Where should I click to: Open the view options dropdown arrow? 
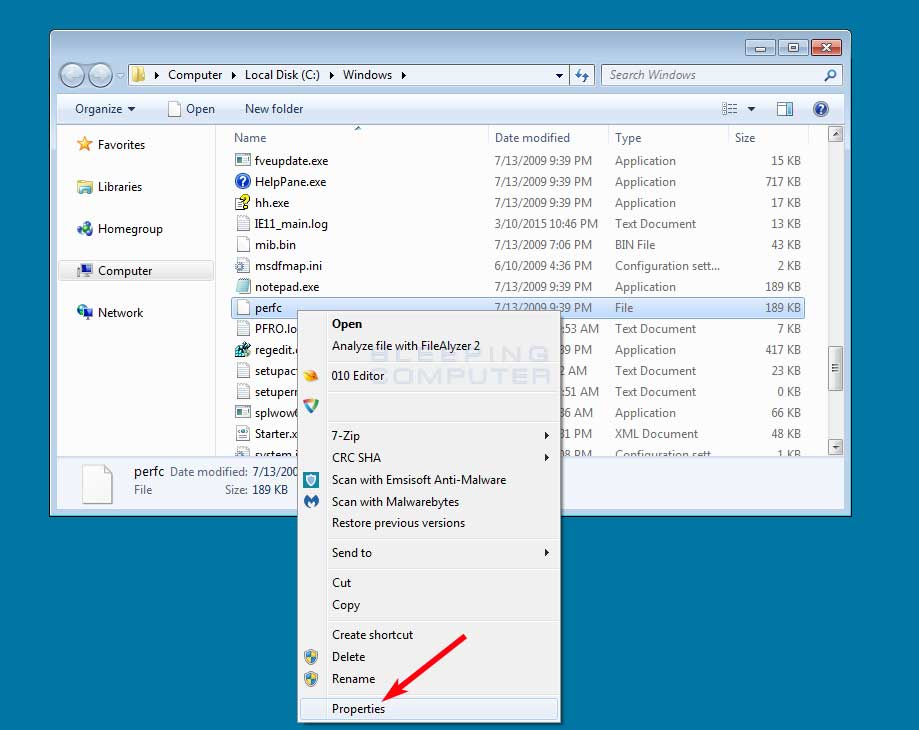point(752,109)
